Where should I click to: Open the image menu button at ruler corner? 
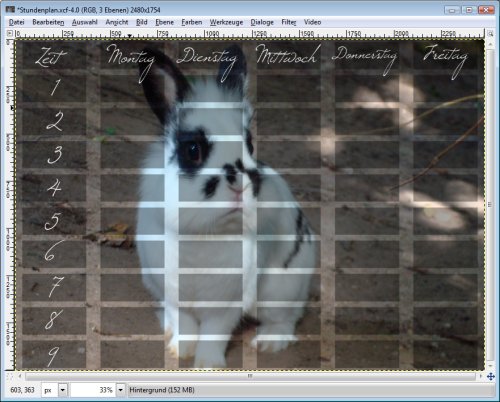pyautogui.click(x=10, y=33)
